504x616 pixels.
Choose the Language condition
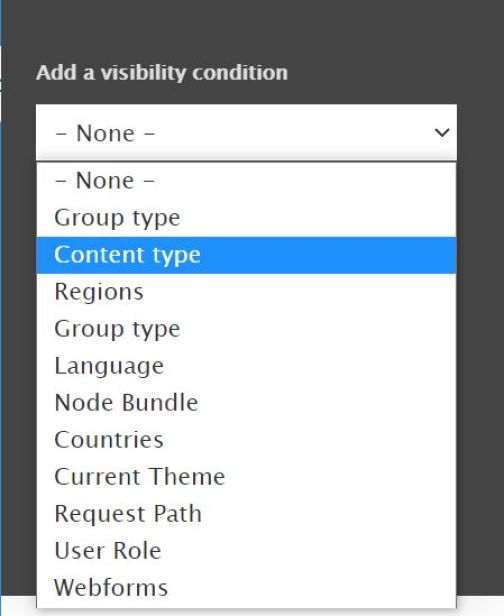tap(246, 366)
